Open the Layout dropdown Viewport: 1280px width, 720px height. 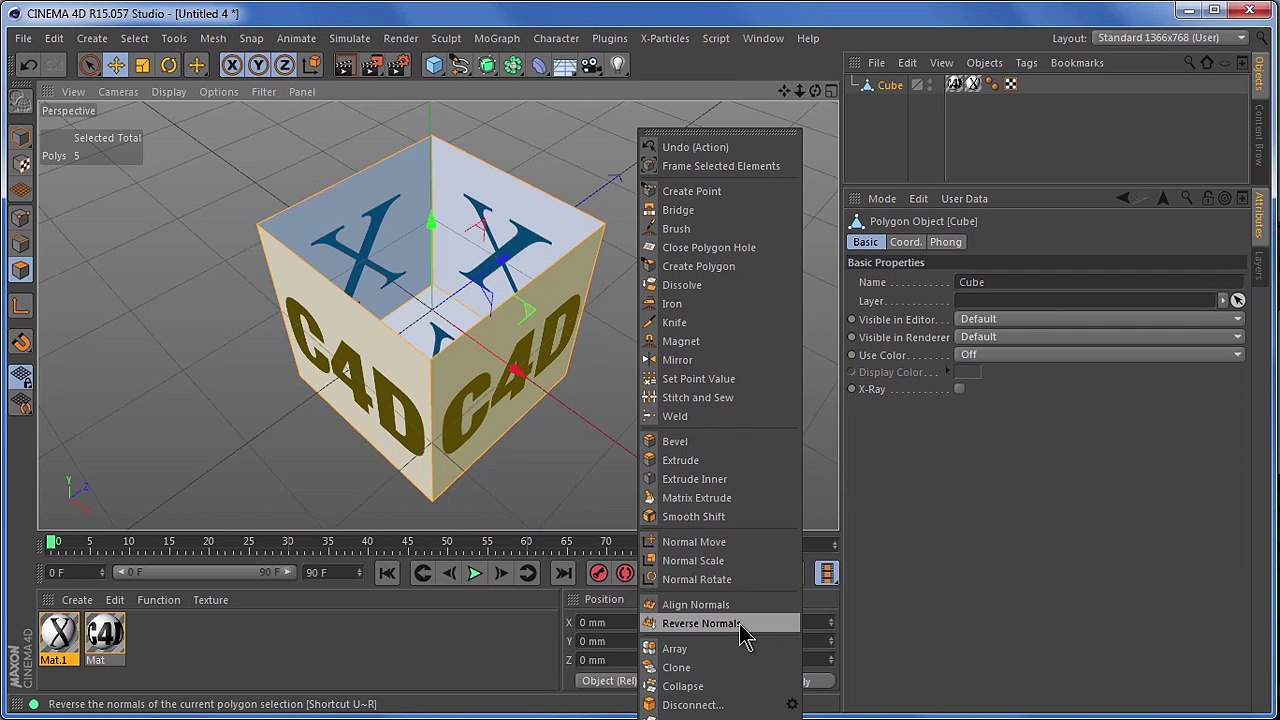pos(1170,38)
